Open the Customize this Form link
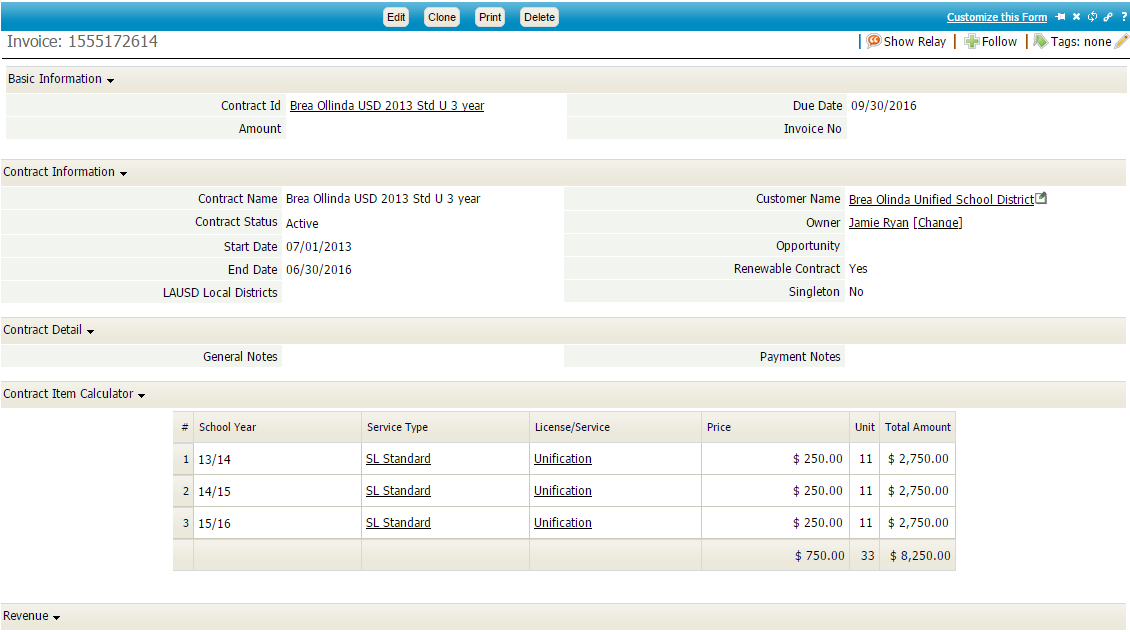Screen dimensions: 1130x632 pyautogui.click(x=996, y=17)
